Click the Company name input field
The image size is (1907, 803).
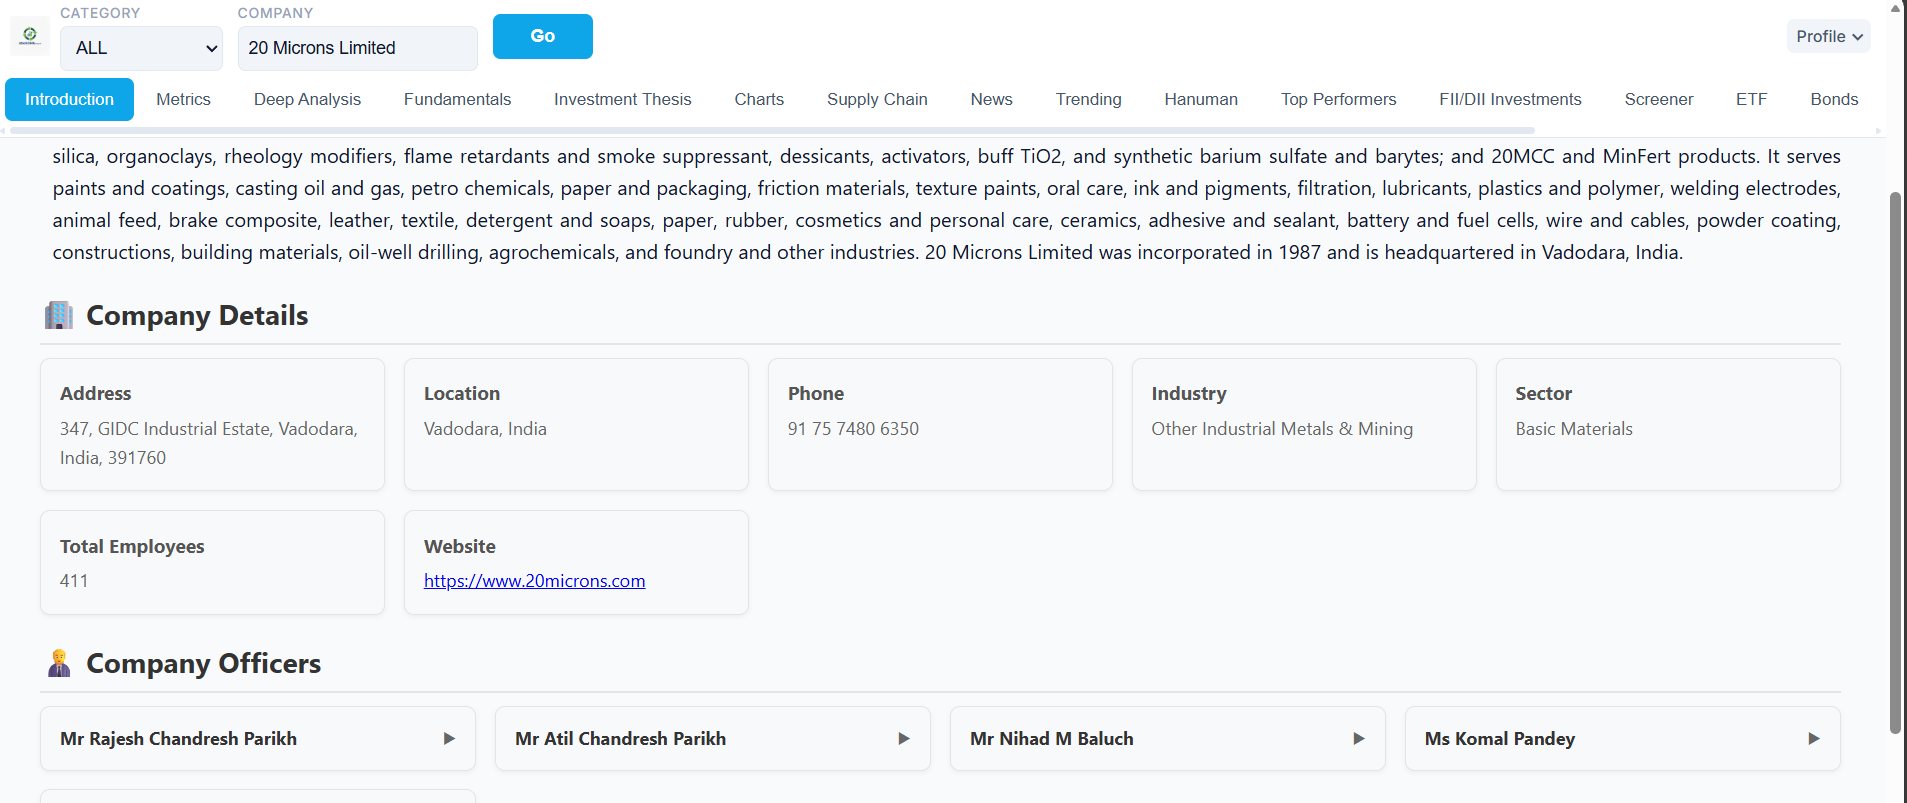pyautogui.click(x=357, y=48)
